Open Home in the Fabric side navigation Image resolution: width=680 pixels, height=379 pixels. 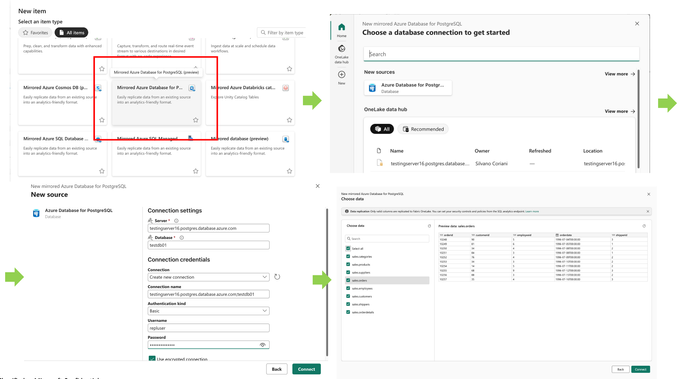[342, 30]
